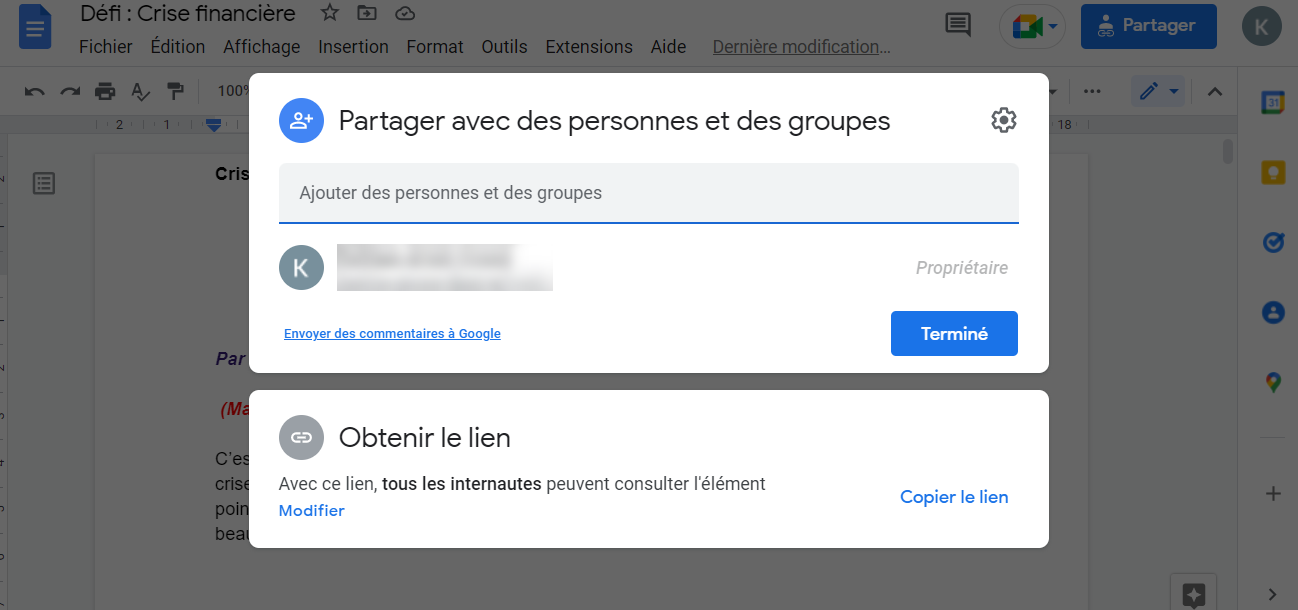Open share settings gear icon
Viewport: 1298px width, 610px height.
click(x=1003, y=121)
